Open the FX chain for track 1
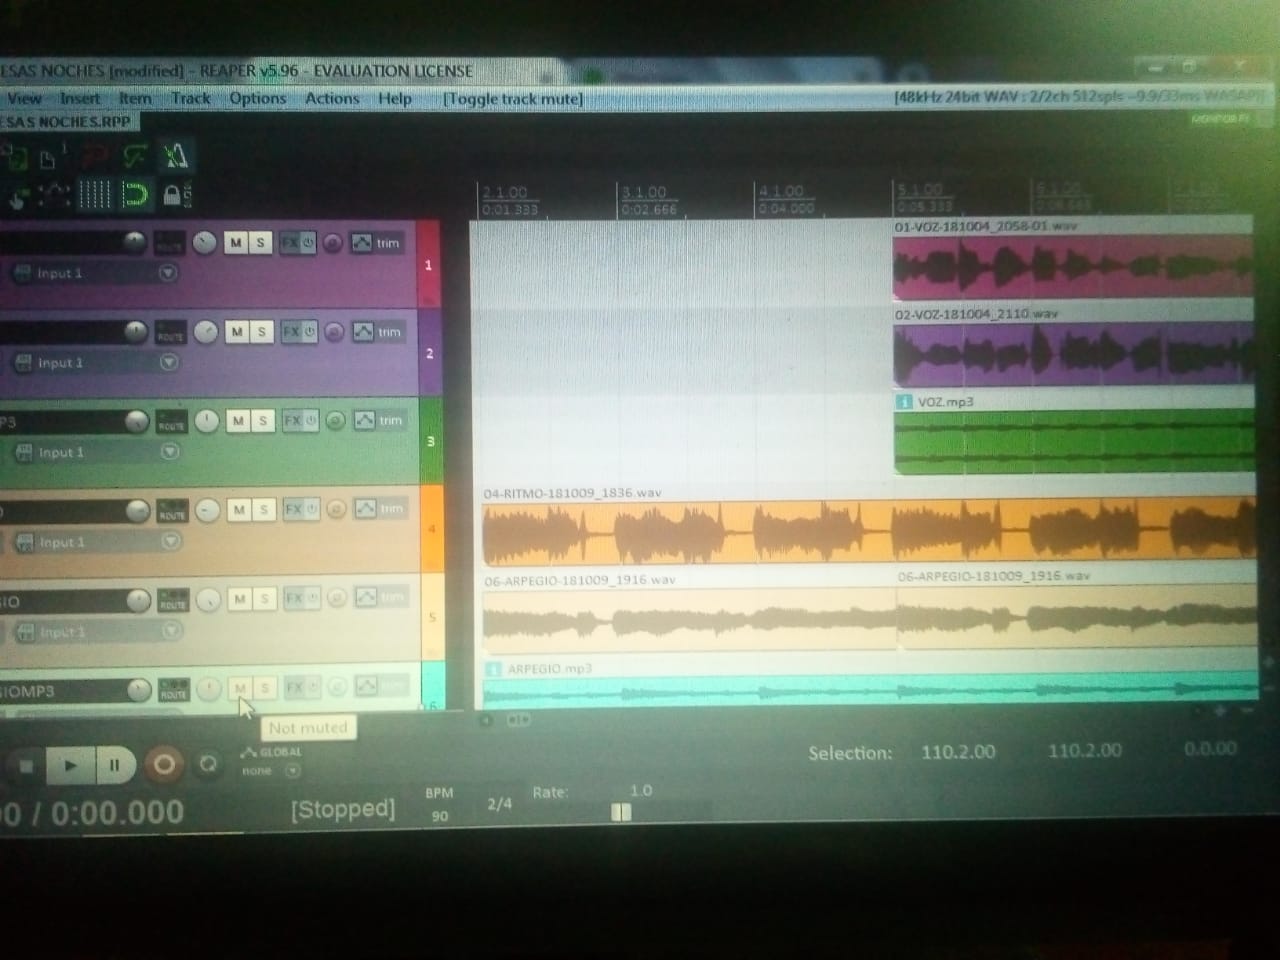 point(290,243)
